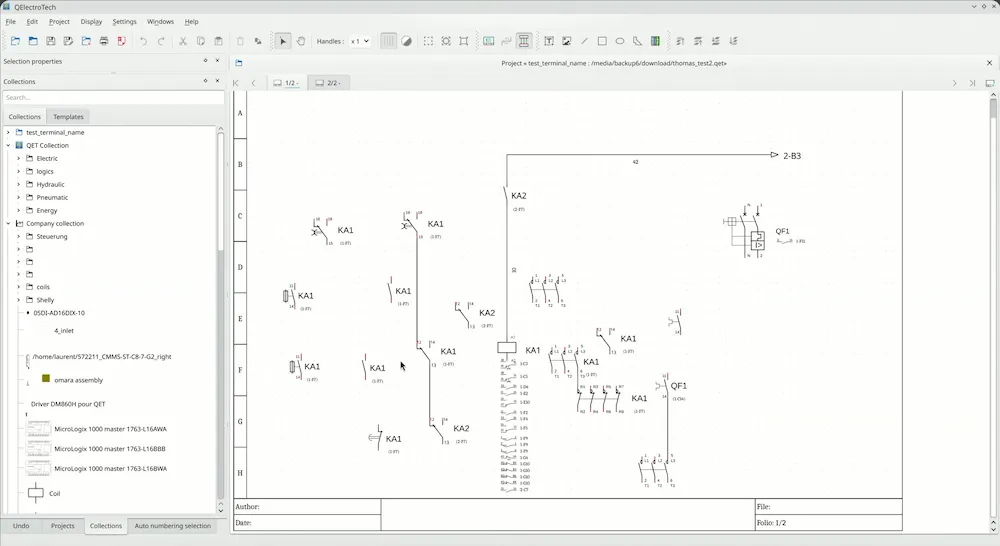Open Auto numbering selection tab

tap(172, 526)
